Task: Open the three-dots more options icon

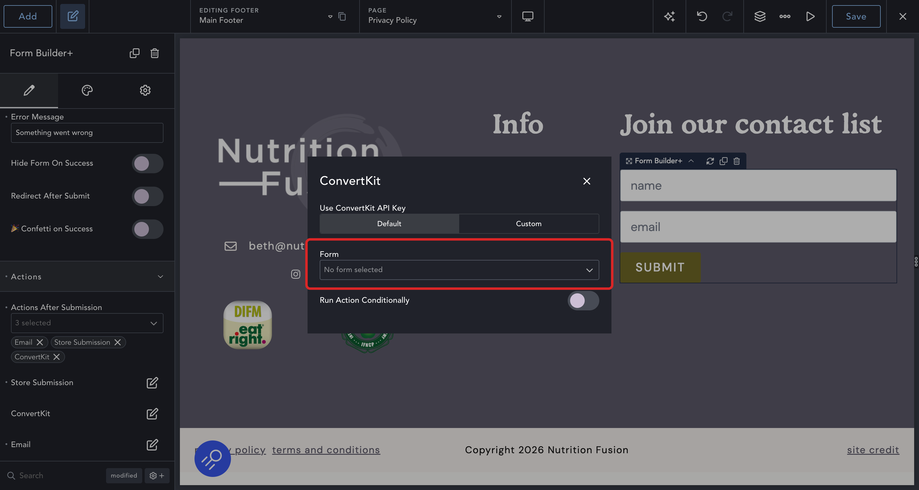Action: [785, 16]
